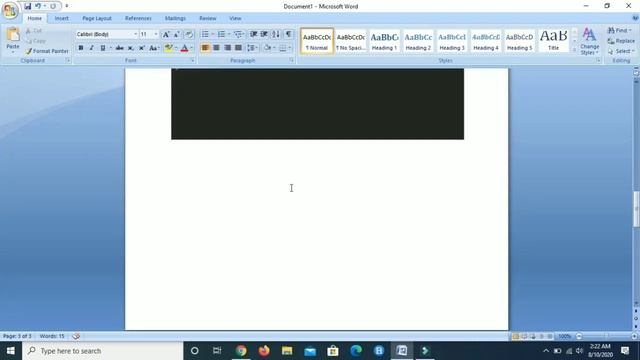This screenshot has width=640, height=360.
Task: Click Windows search box
Action: coord(103,351)
